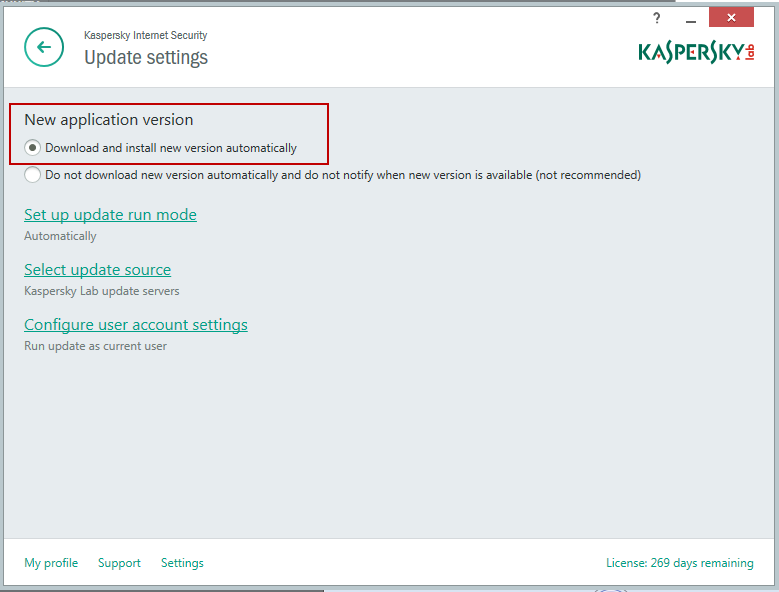The width and height of the screenshot is (779, 592).
Task: Open Settings link in the footer
Action: (x=182, y=563)
